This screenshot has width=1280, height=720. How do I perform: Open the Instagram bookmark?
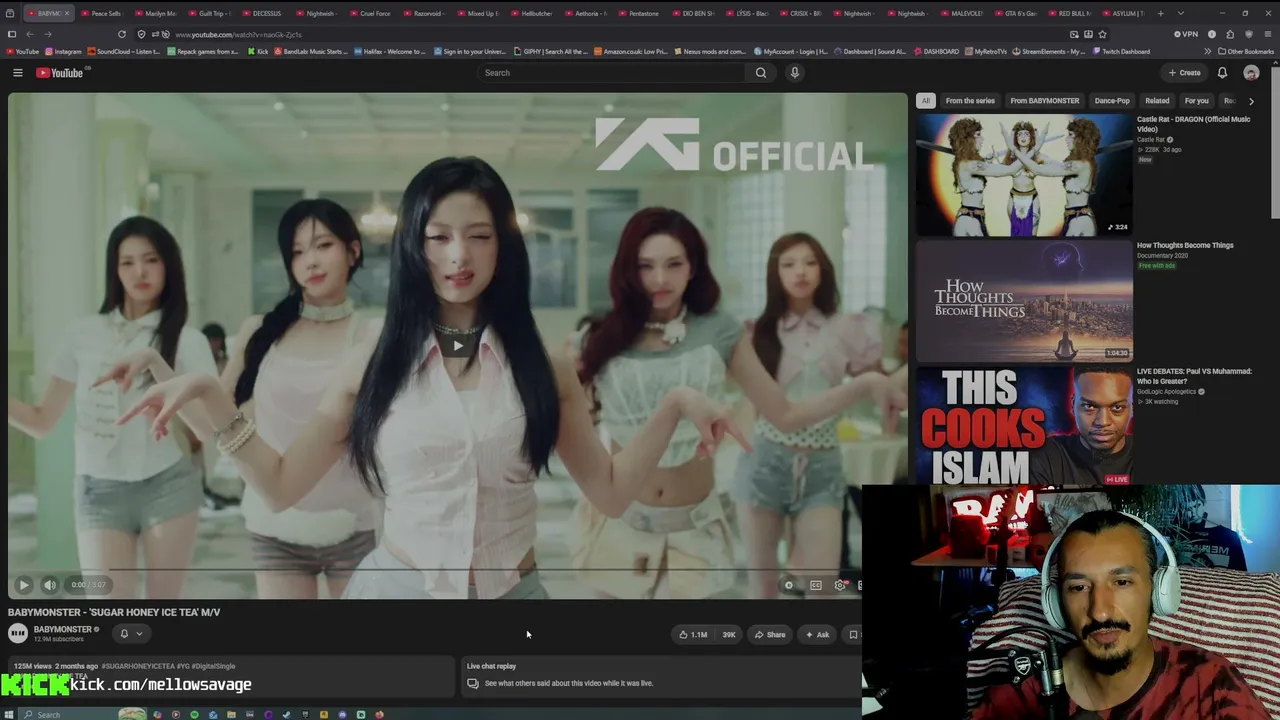tap(64, 51)
